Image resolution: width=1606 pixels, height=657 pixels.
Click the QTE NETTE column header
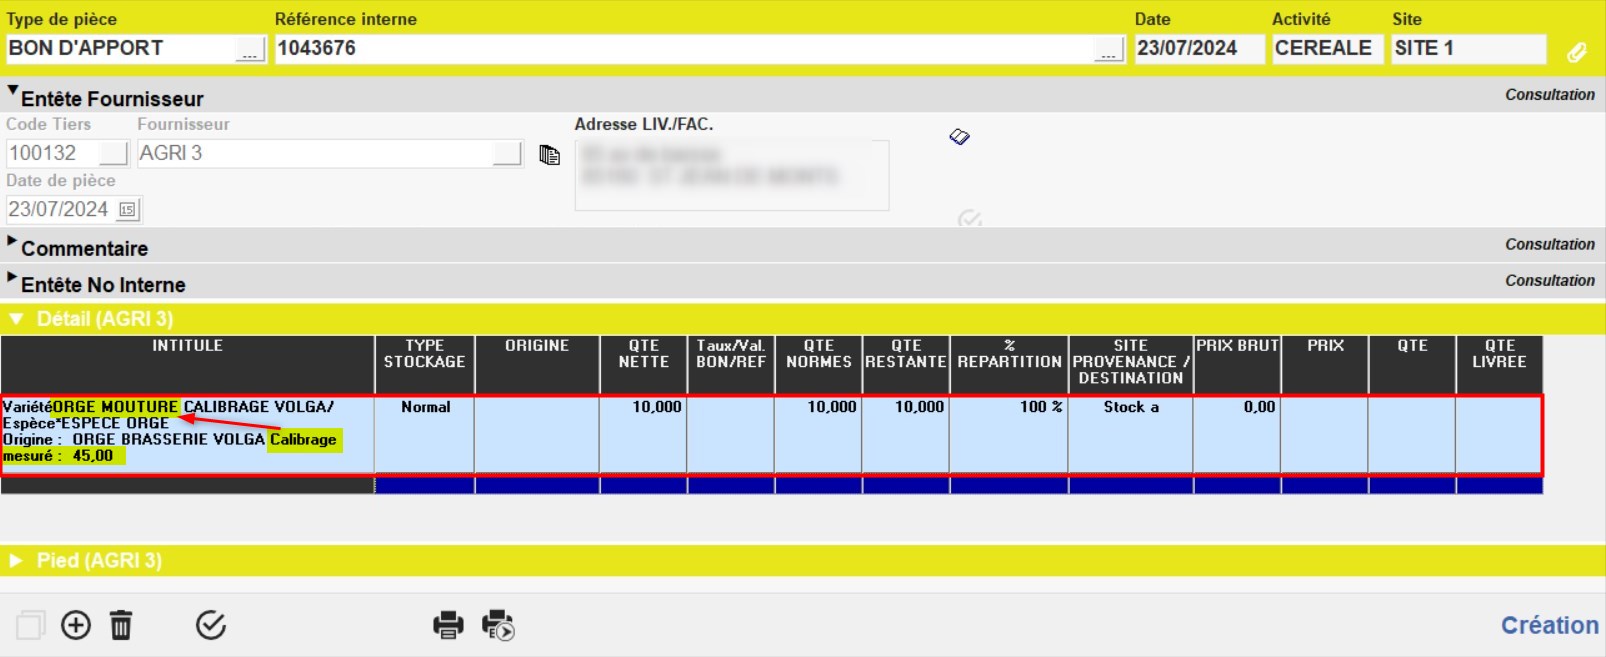[x=643, y=355]
